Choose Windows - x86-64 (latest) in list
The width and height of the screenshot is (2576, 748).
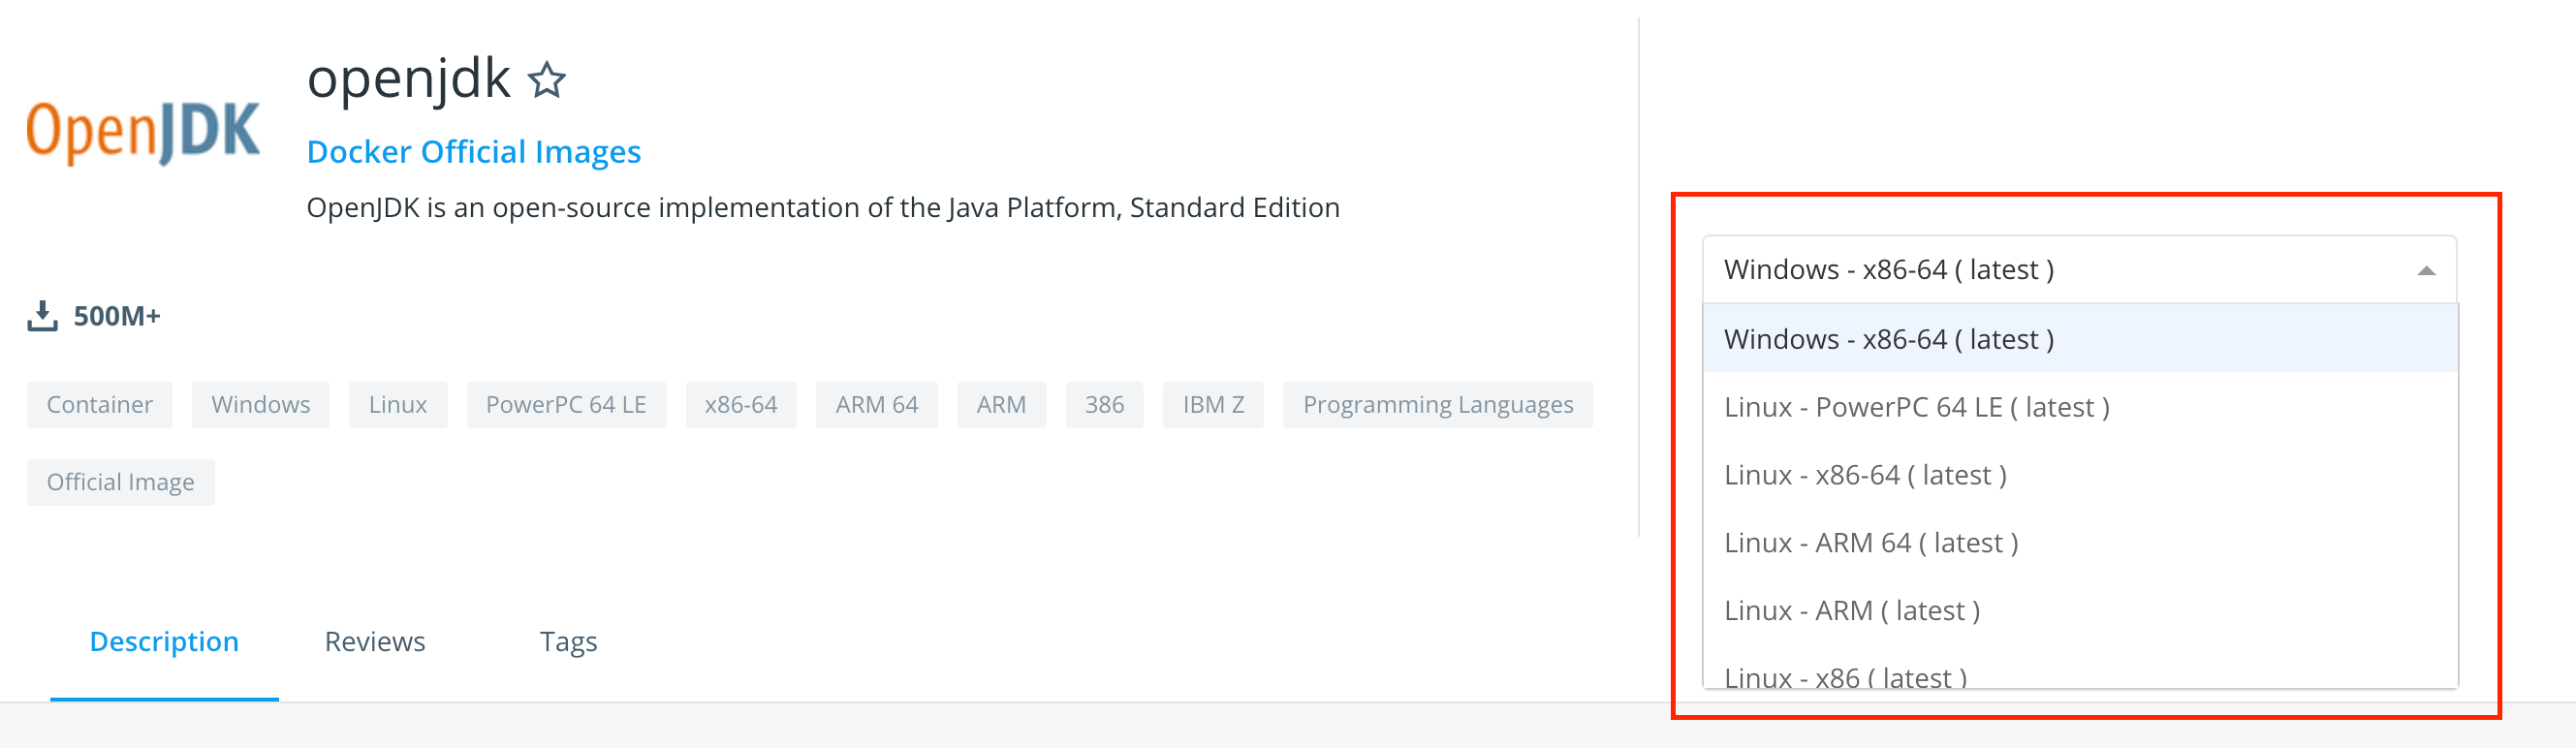[1888, 339]
